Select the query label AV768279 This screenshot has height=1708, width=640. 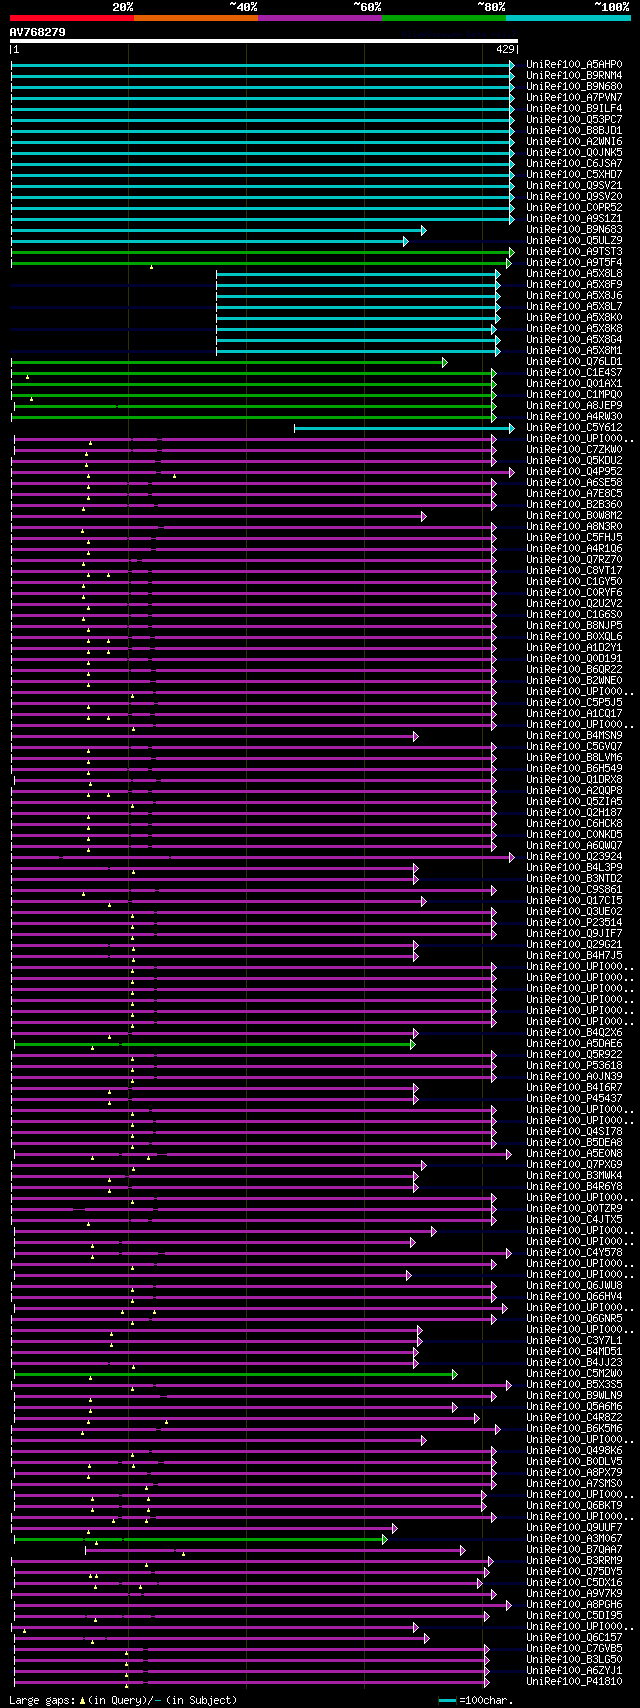(37, 32)
